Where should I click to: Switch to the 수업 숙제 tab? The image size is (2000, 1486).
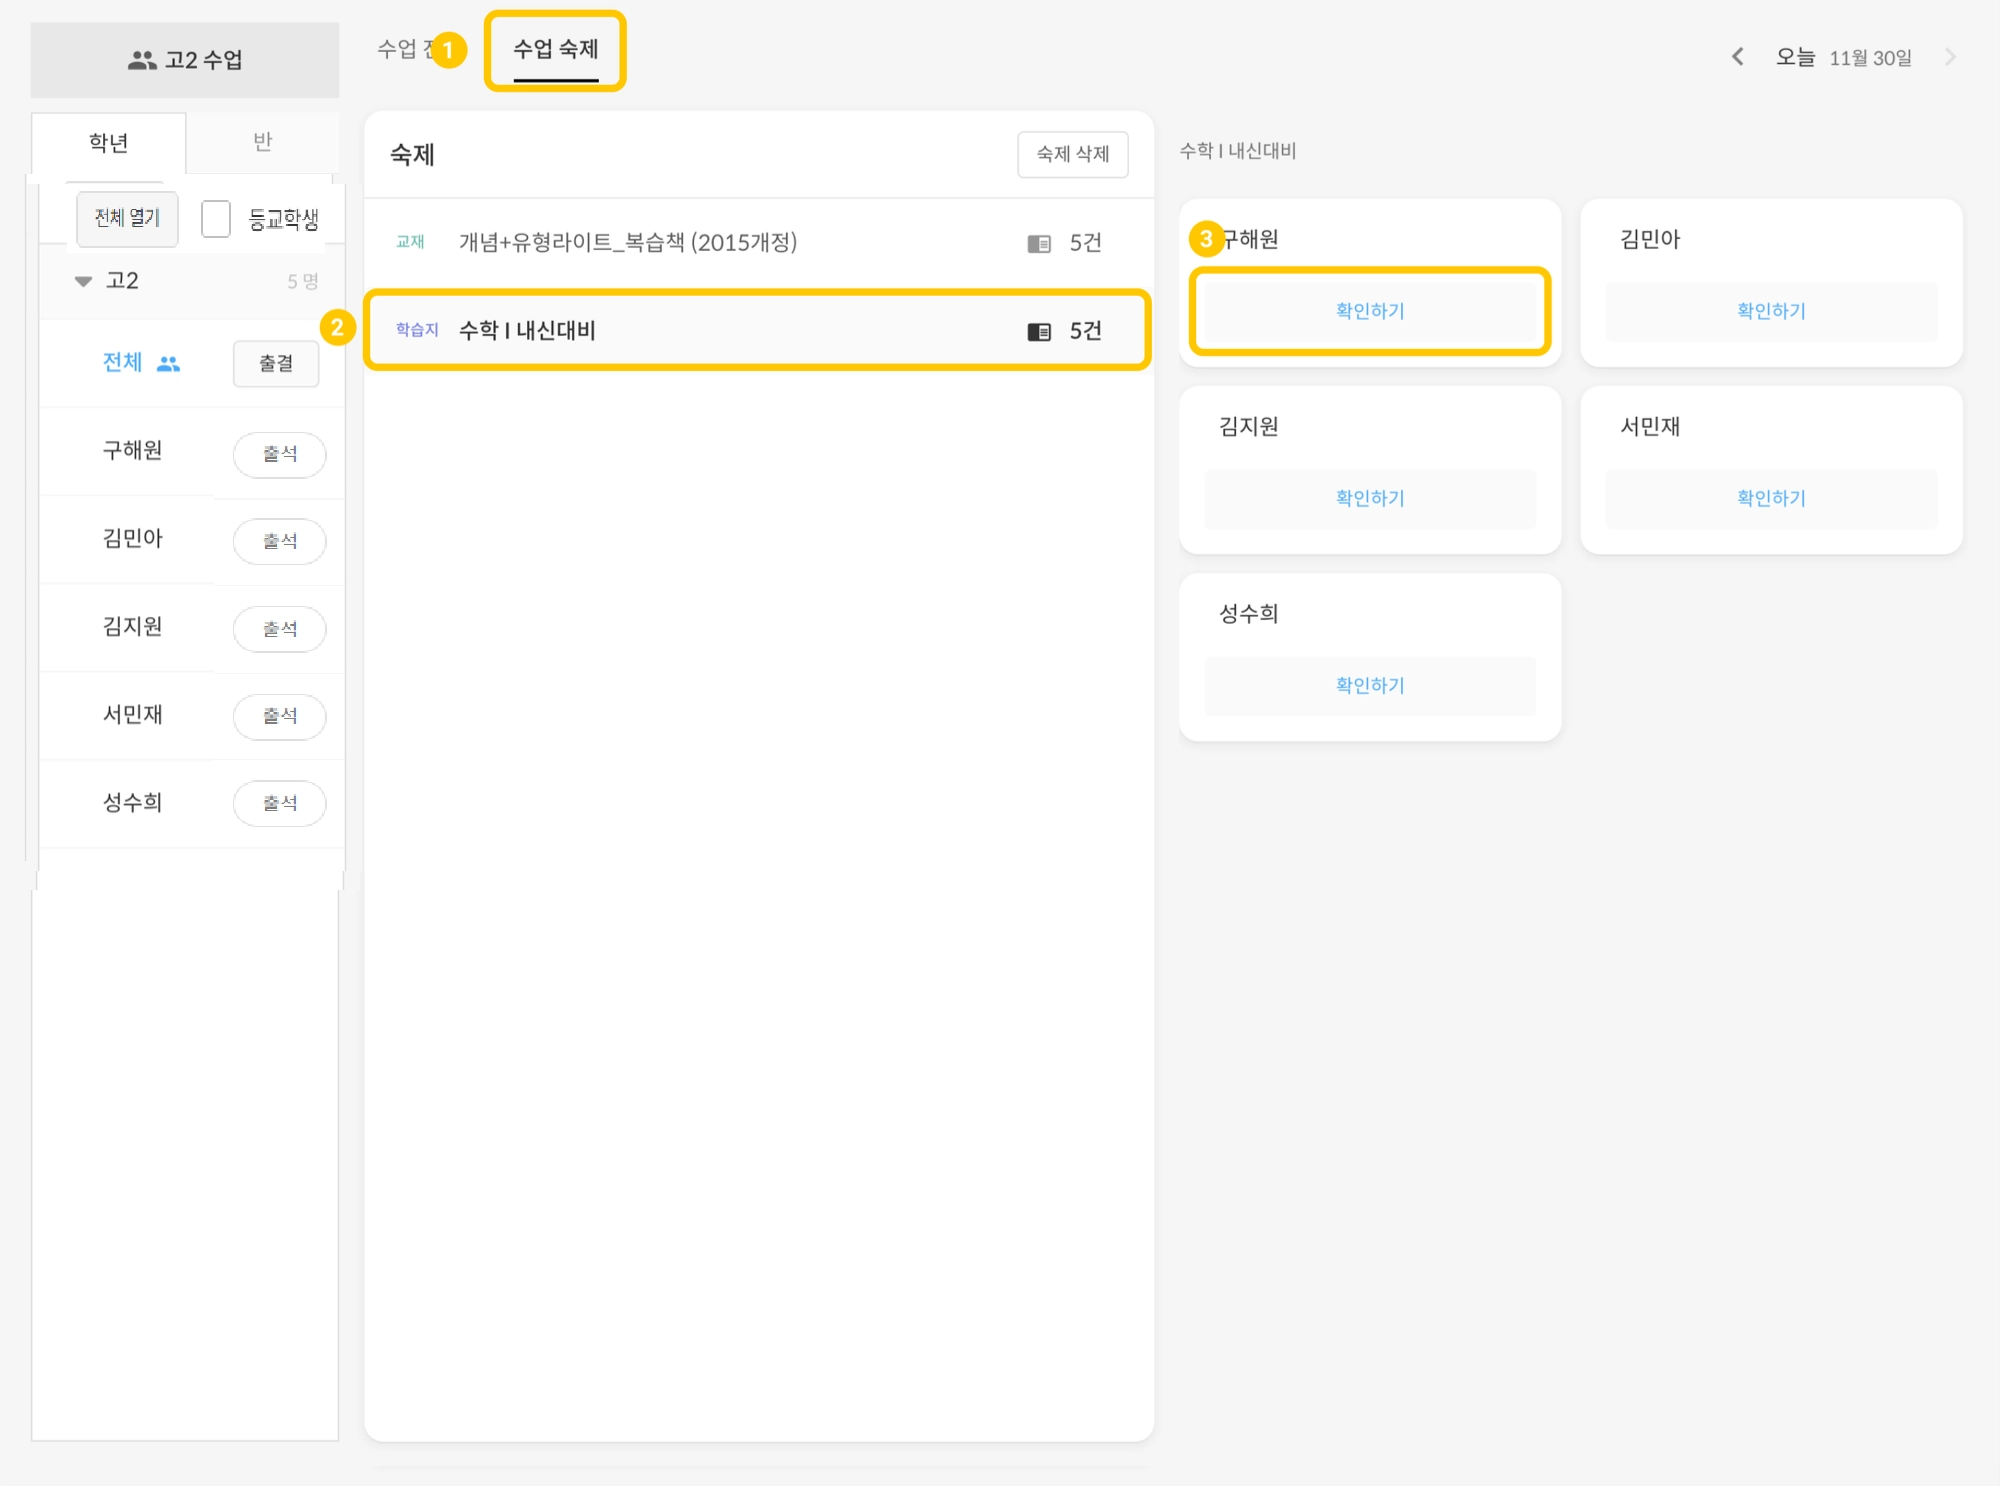click(555, 49)
